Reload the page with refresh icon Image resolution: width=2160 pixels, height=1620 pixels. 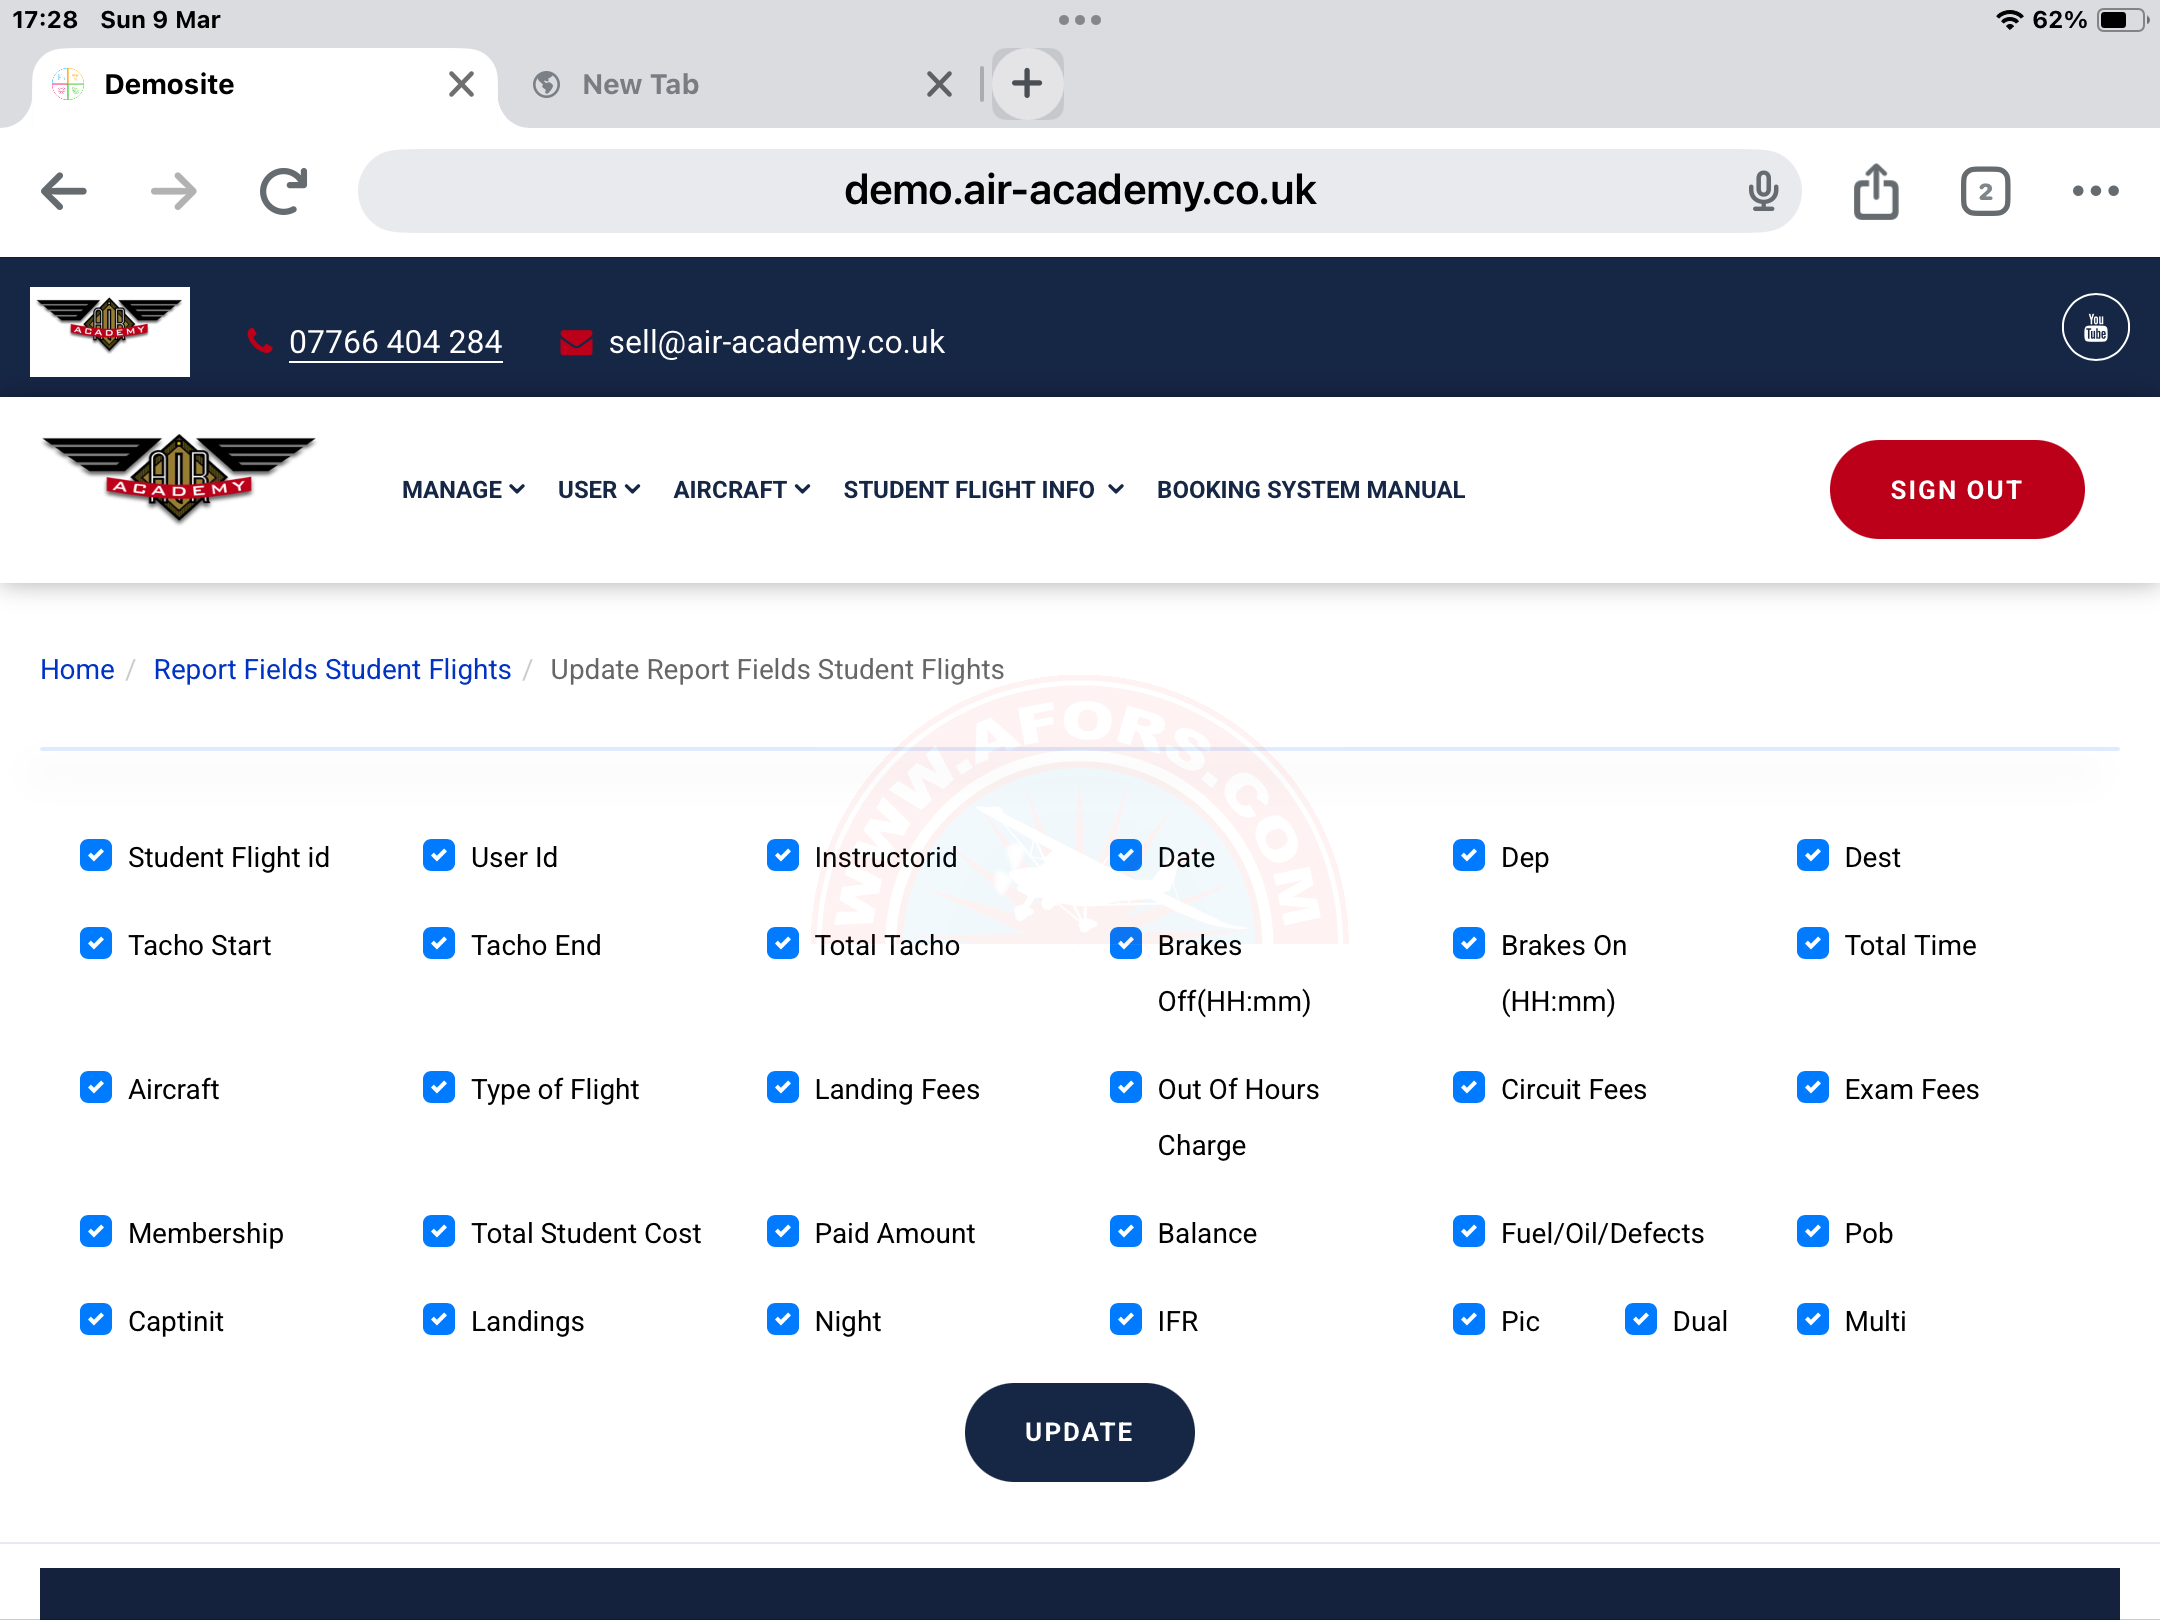(x=283, y=191)
